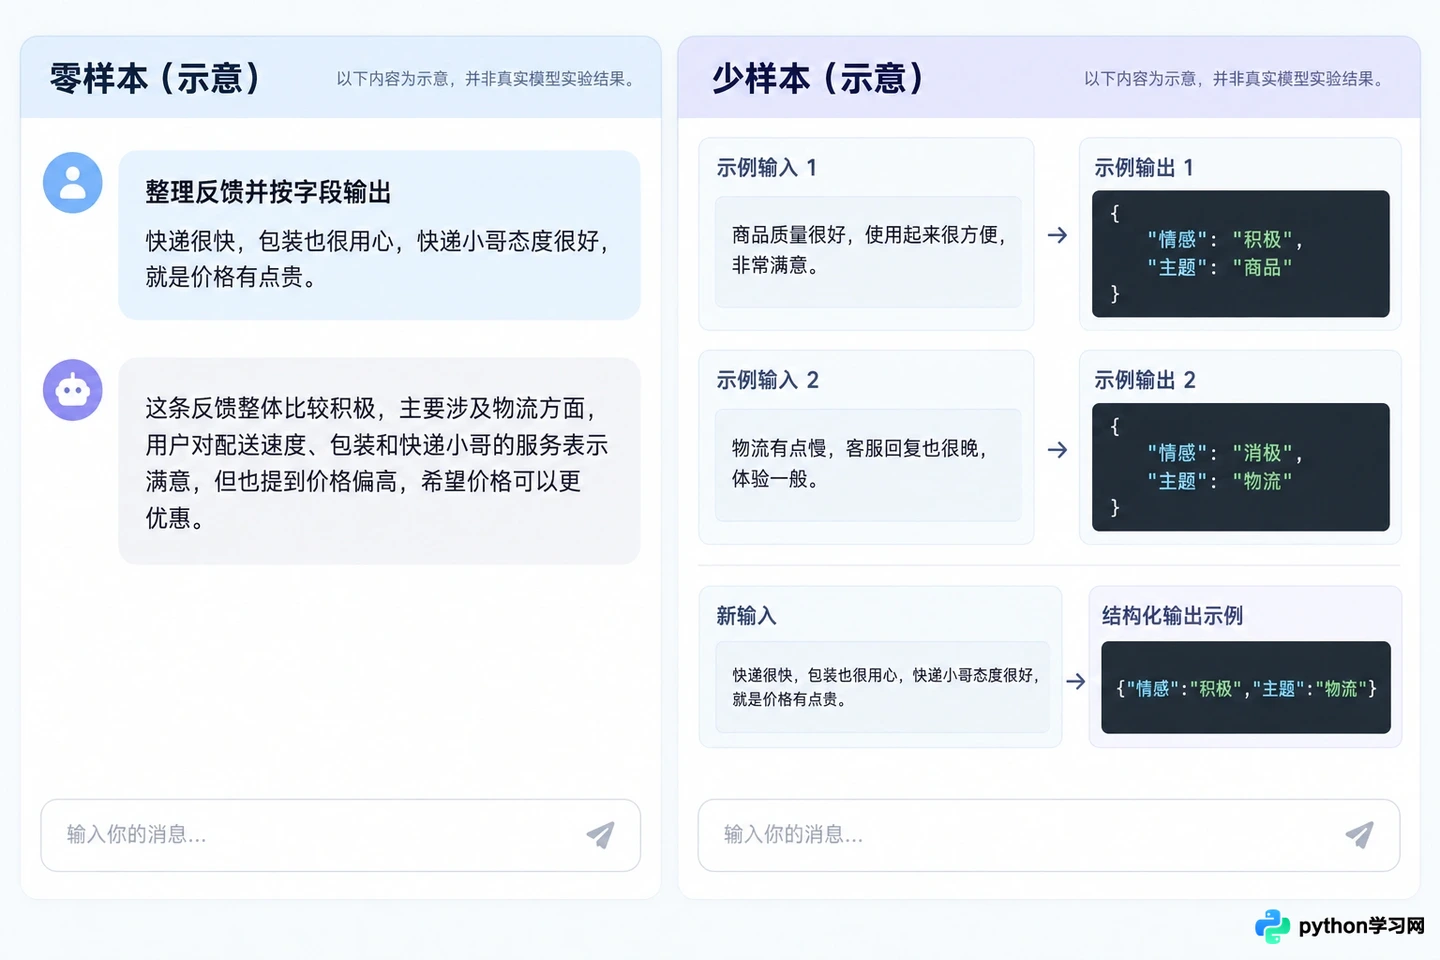Click code block with 情感 积极 主题 商品
This screenshot has width=1440, height=960.
pos(1240,254)
